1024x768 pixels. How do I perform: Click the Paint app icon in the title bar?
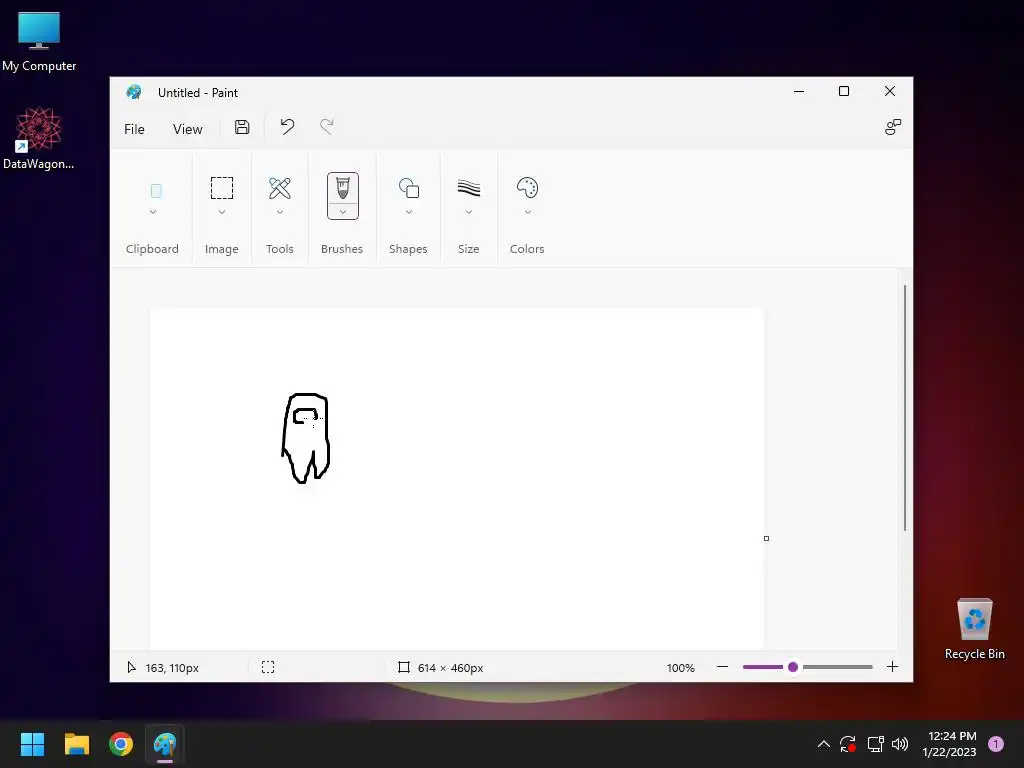134,92
